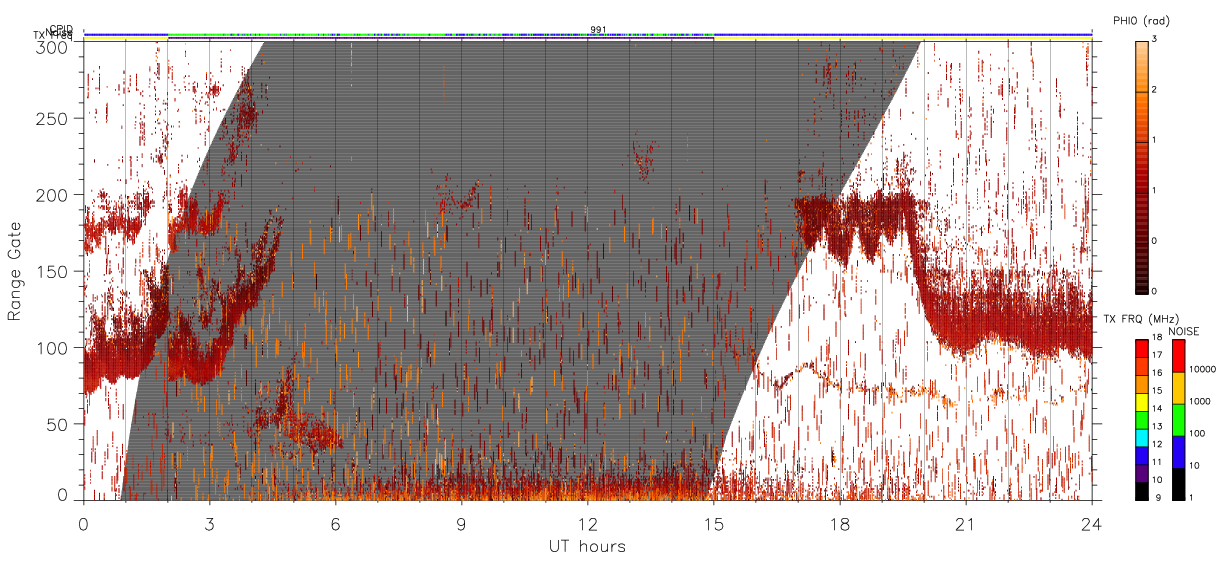Click the blue NOISE swatch between 10 and 100

pos(1177,451)
